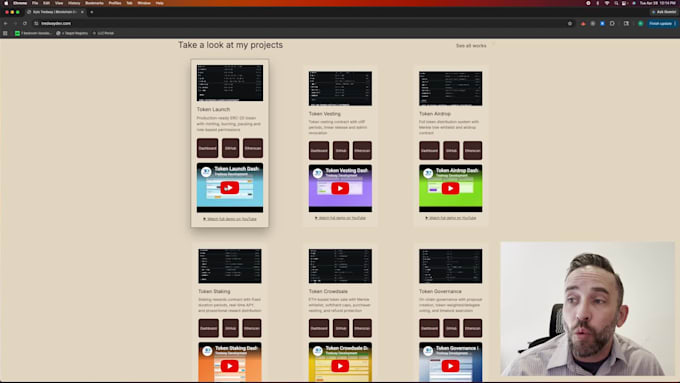This screenshot has width=680, height=383.
Task: Open the Profiles menu
Action: (x=115, y=3)
